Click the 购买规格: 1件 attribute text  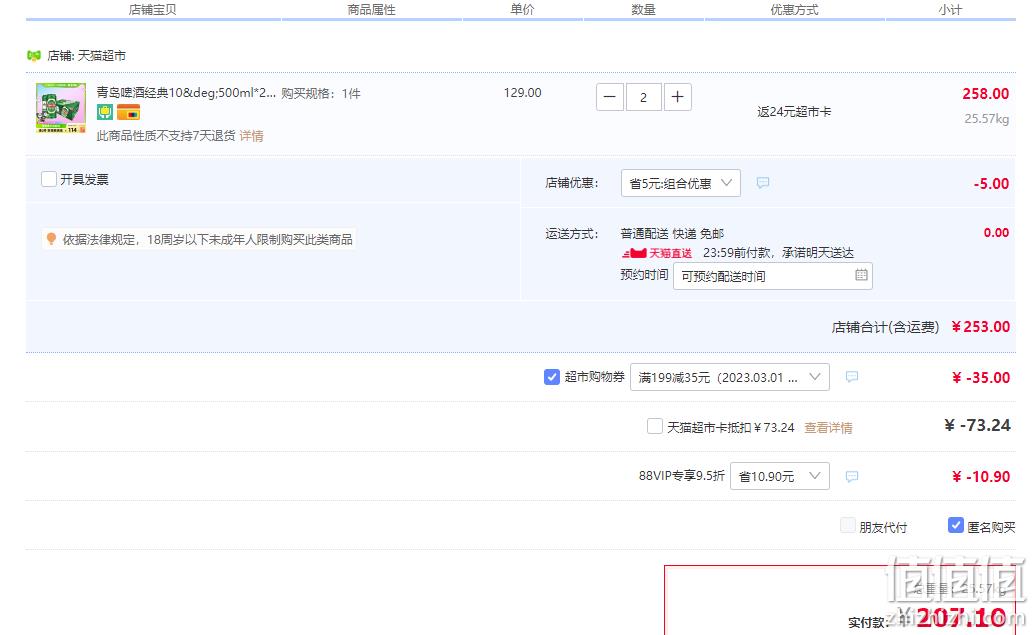click(321, 93)
